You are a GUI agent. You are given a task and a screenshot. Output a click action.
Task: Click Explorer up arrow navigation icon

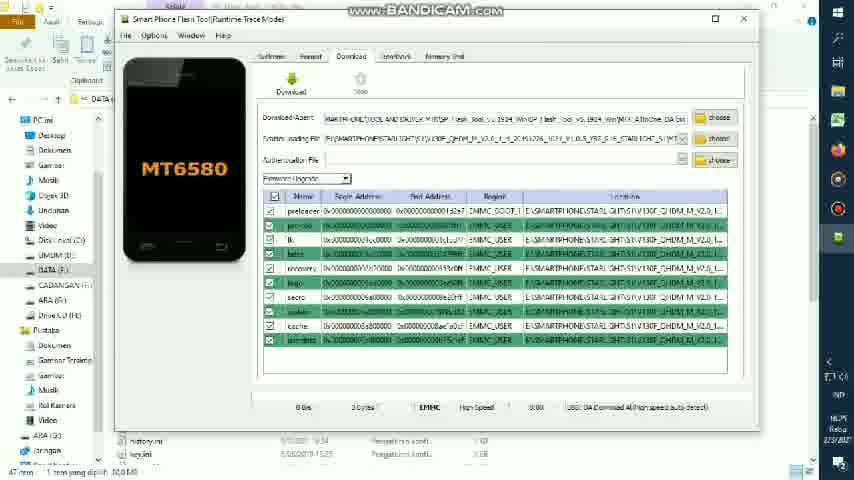pos(58,100)
